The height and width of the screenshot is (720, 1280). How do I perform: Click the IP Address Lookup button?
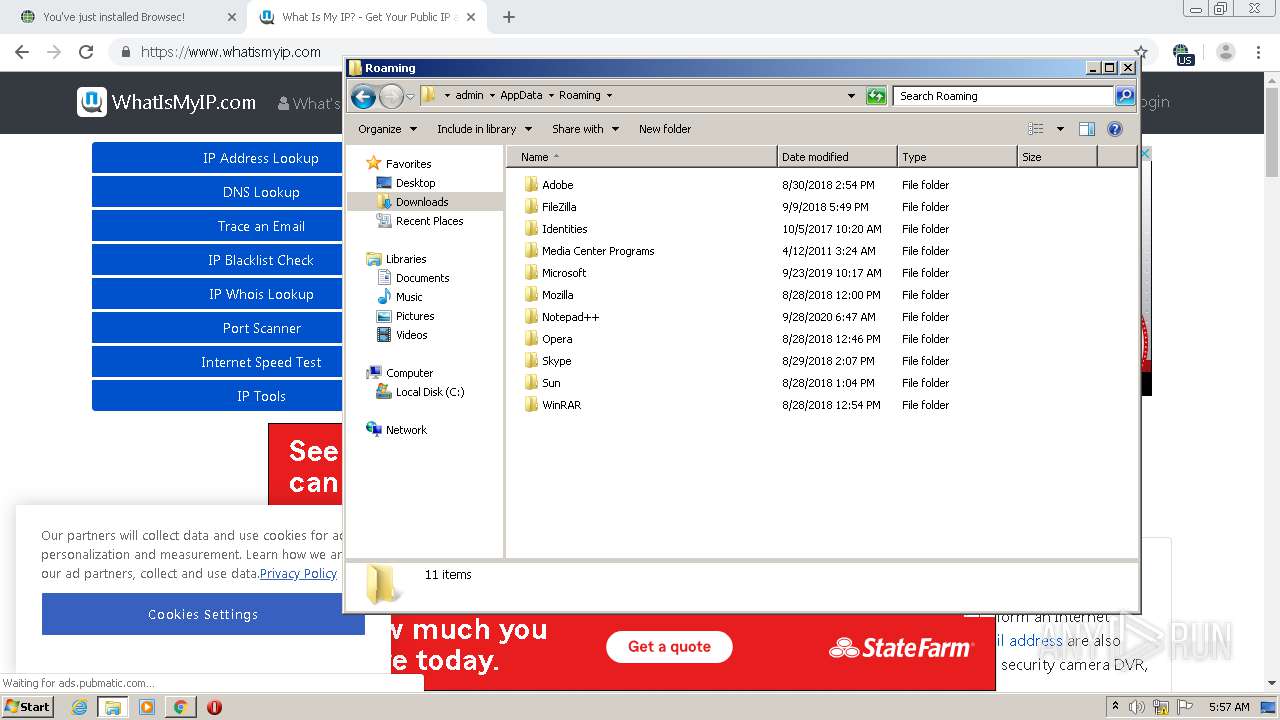point(217,158)
